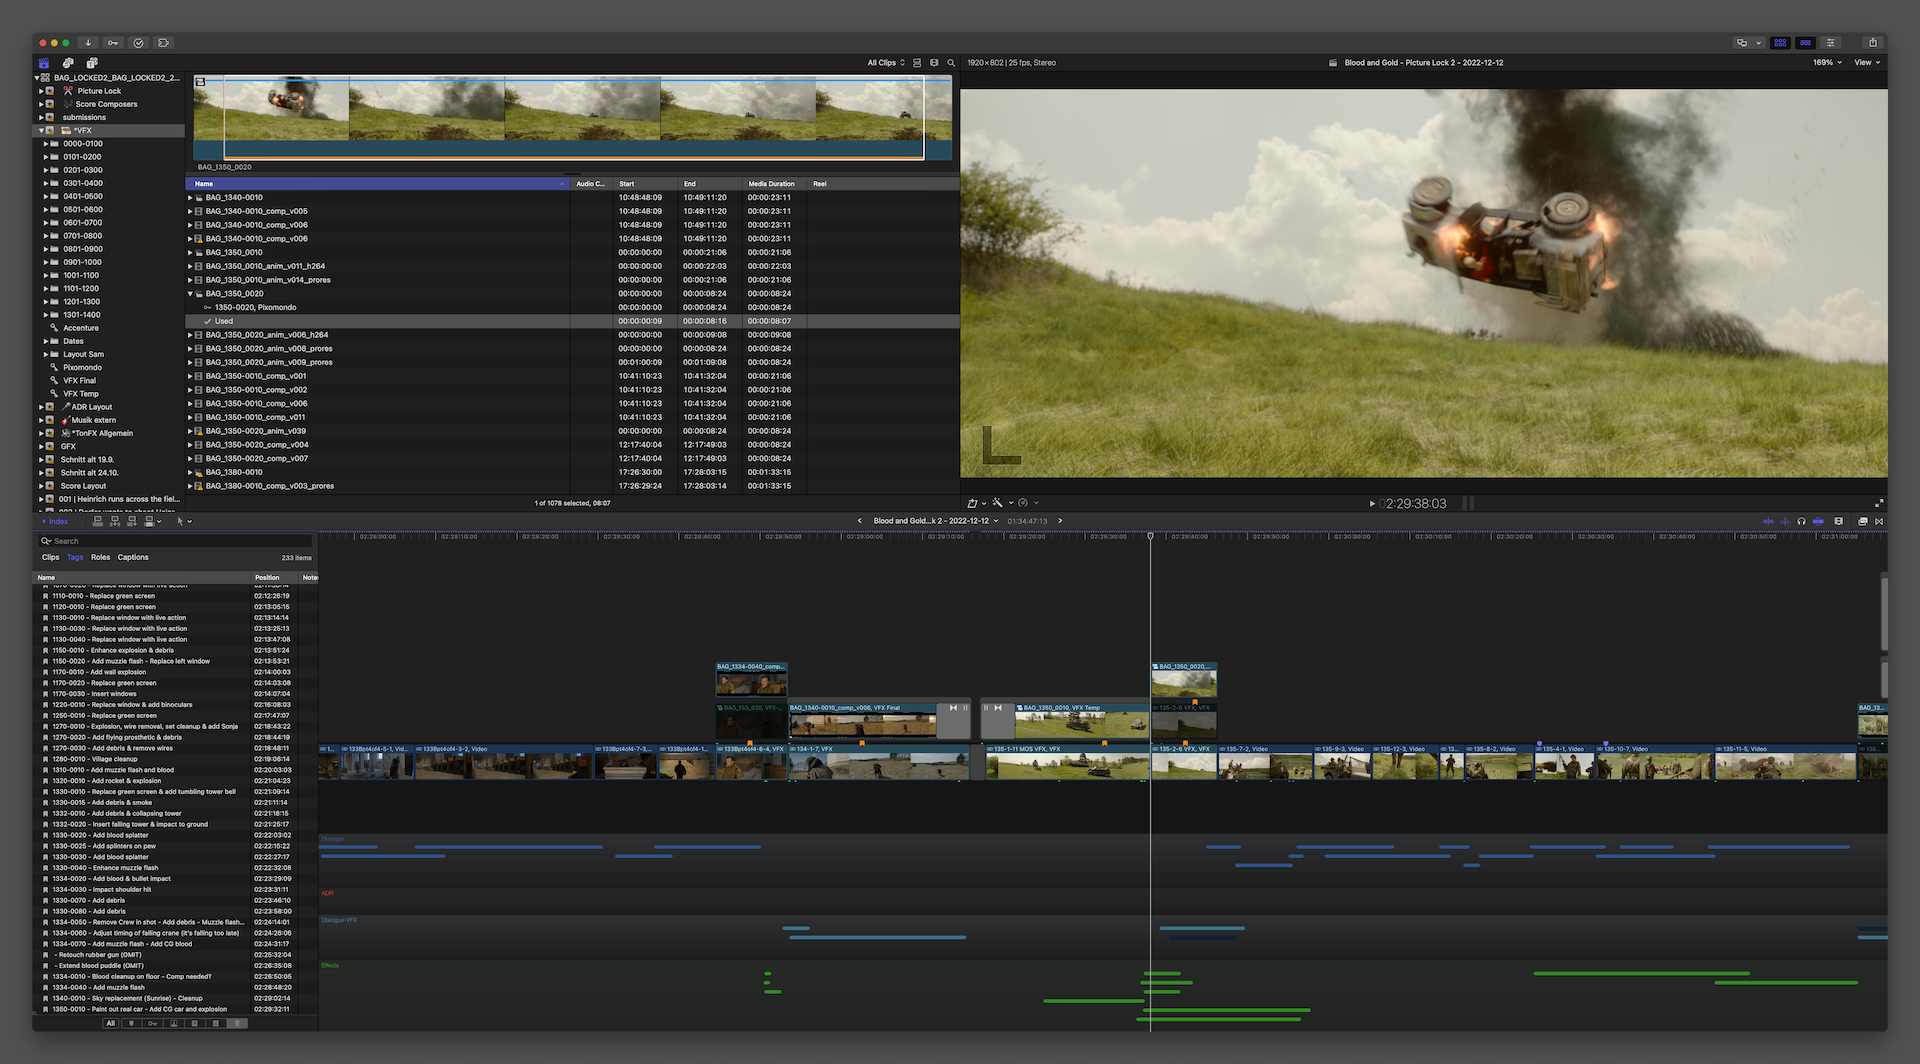Open the viewer View options menu
The image size is (1920, 1064).
[x=1867, y=63]
